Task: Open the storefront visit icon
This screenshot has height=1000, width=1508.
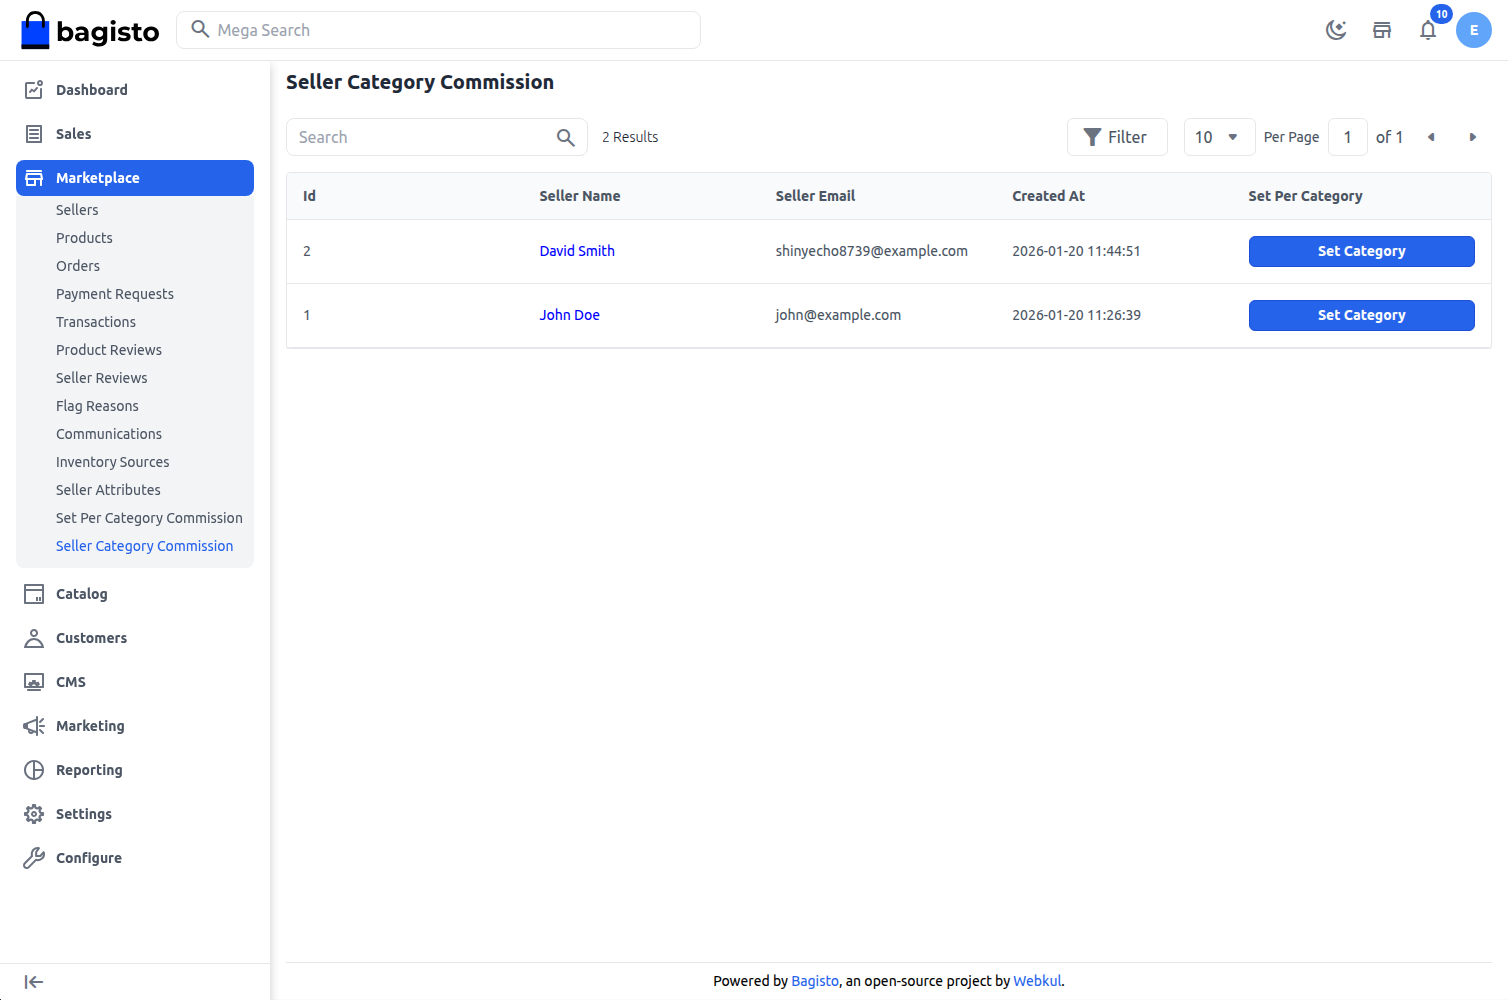Action: 1382,30
